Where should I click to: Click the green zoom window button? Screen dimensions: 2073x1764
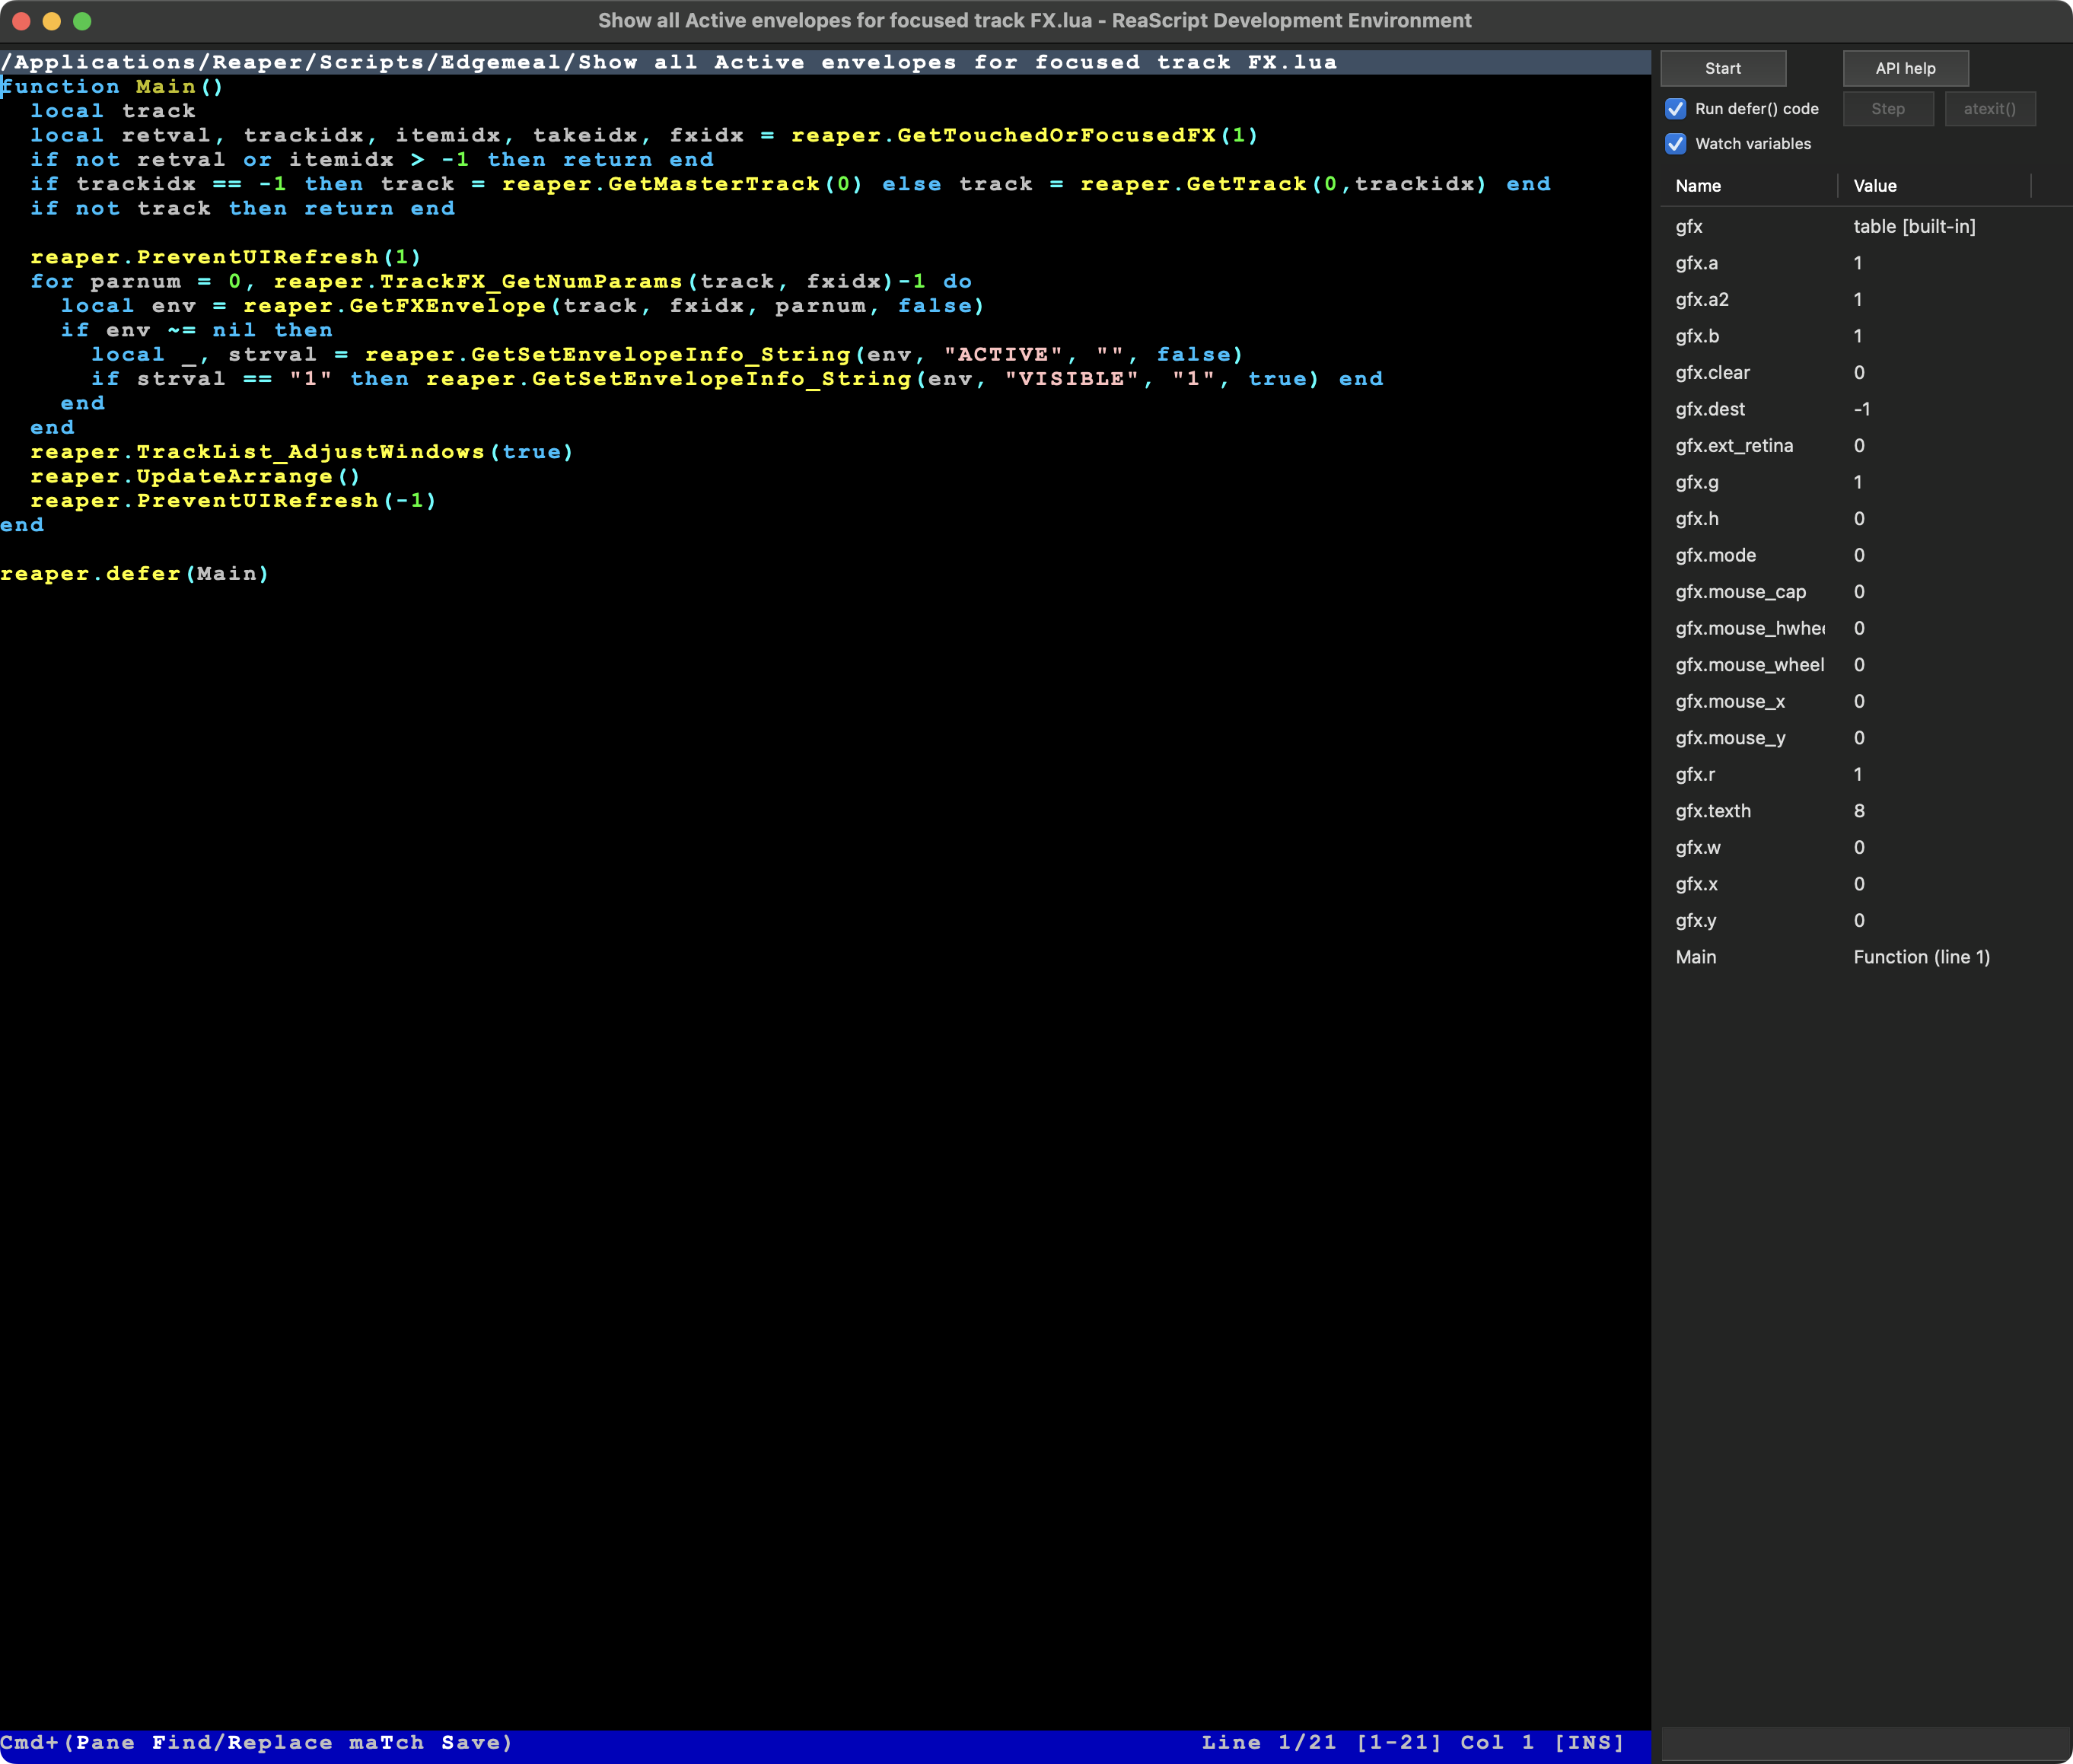tap(82, 20)
